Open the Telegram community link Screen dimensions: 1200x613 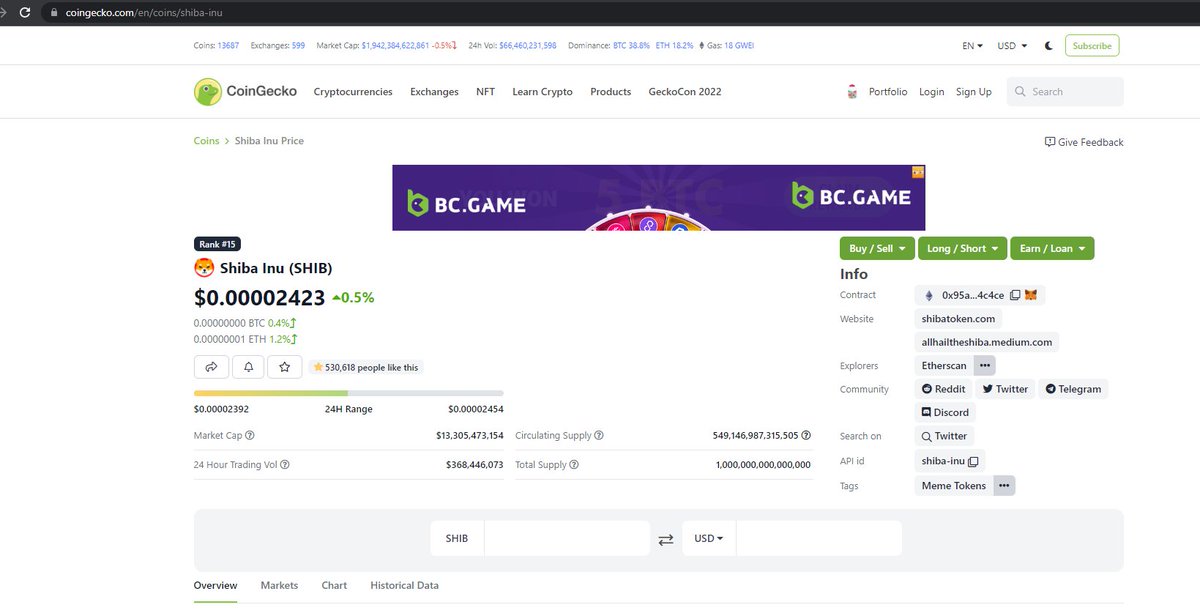click(x=1072, y=389)
